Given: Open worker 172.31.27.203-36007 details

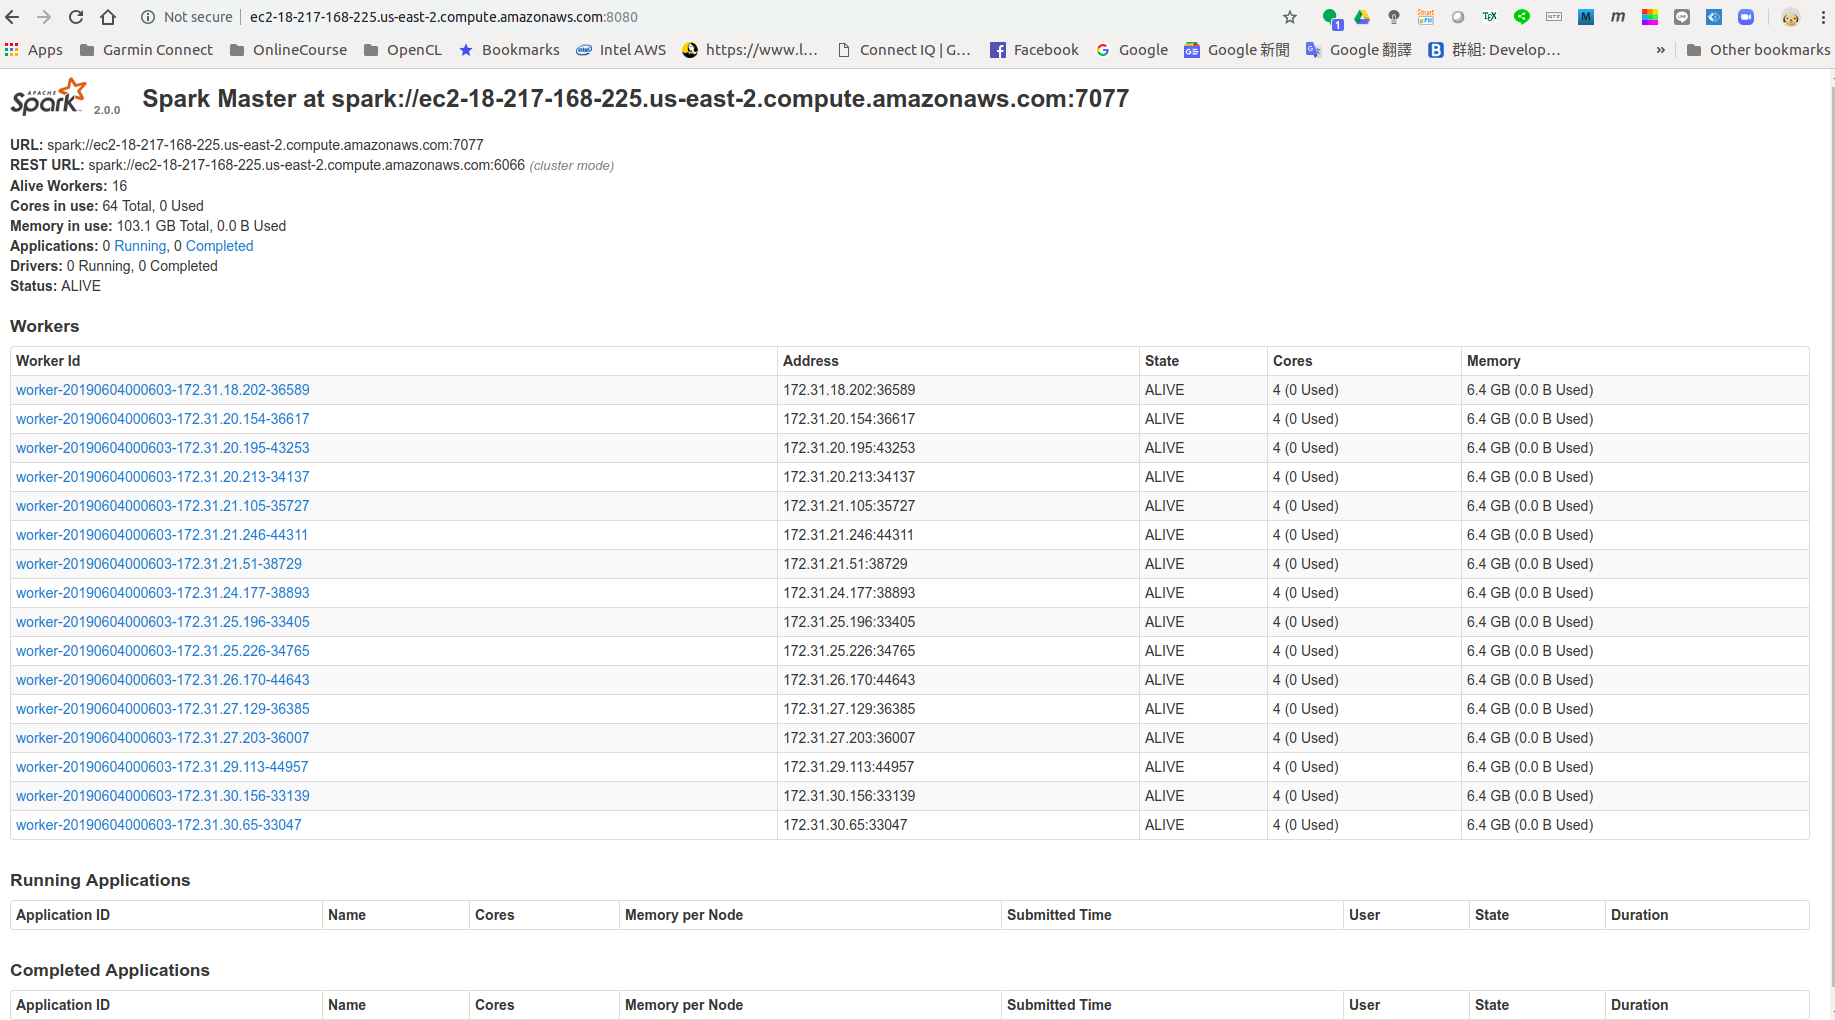Looking at the screenshot, I should coord(163,738).
